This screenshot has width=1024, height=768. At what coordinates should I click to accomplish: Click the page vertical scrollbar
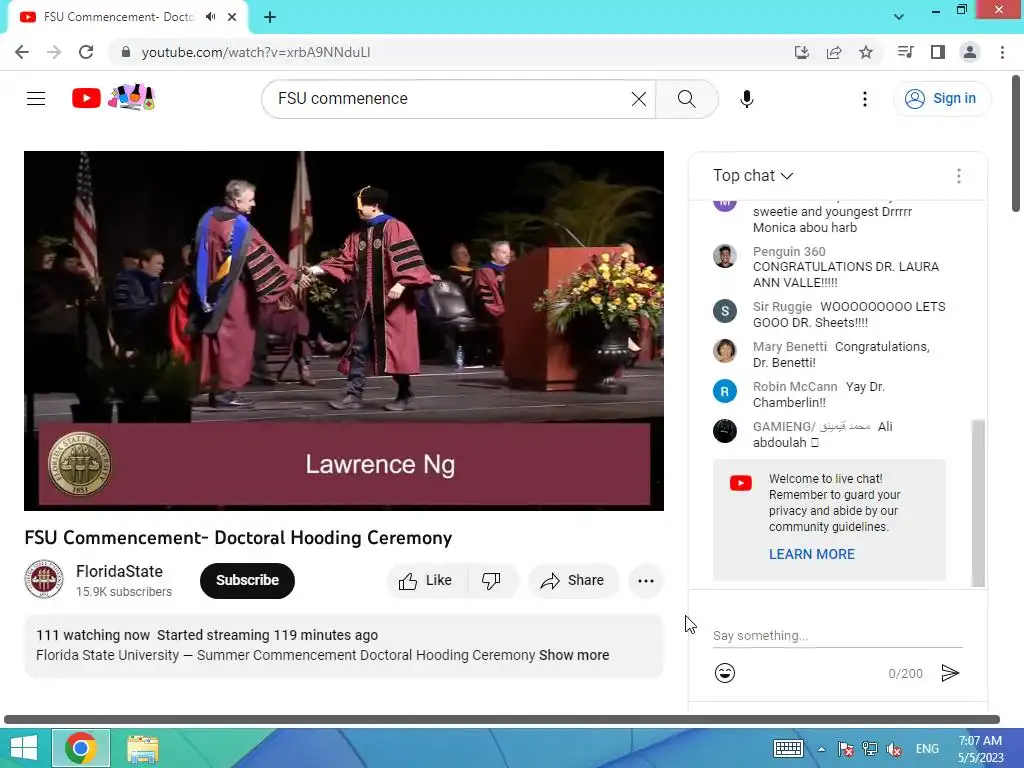[x=1016, y=144]
